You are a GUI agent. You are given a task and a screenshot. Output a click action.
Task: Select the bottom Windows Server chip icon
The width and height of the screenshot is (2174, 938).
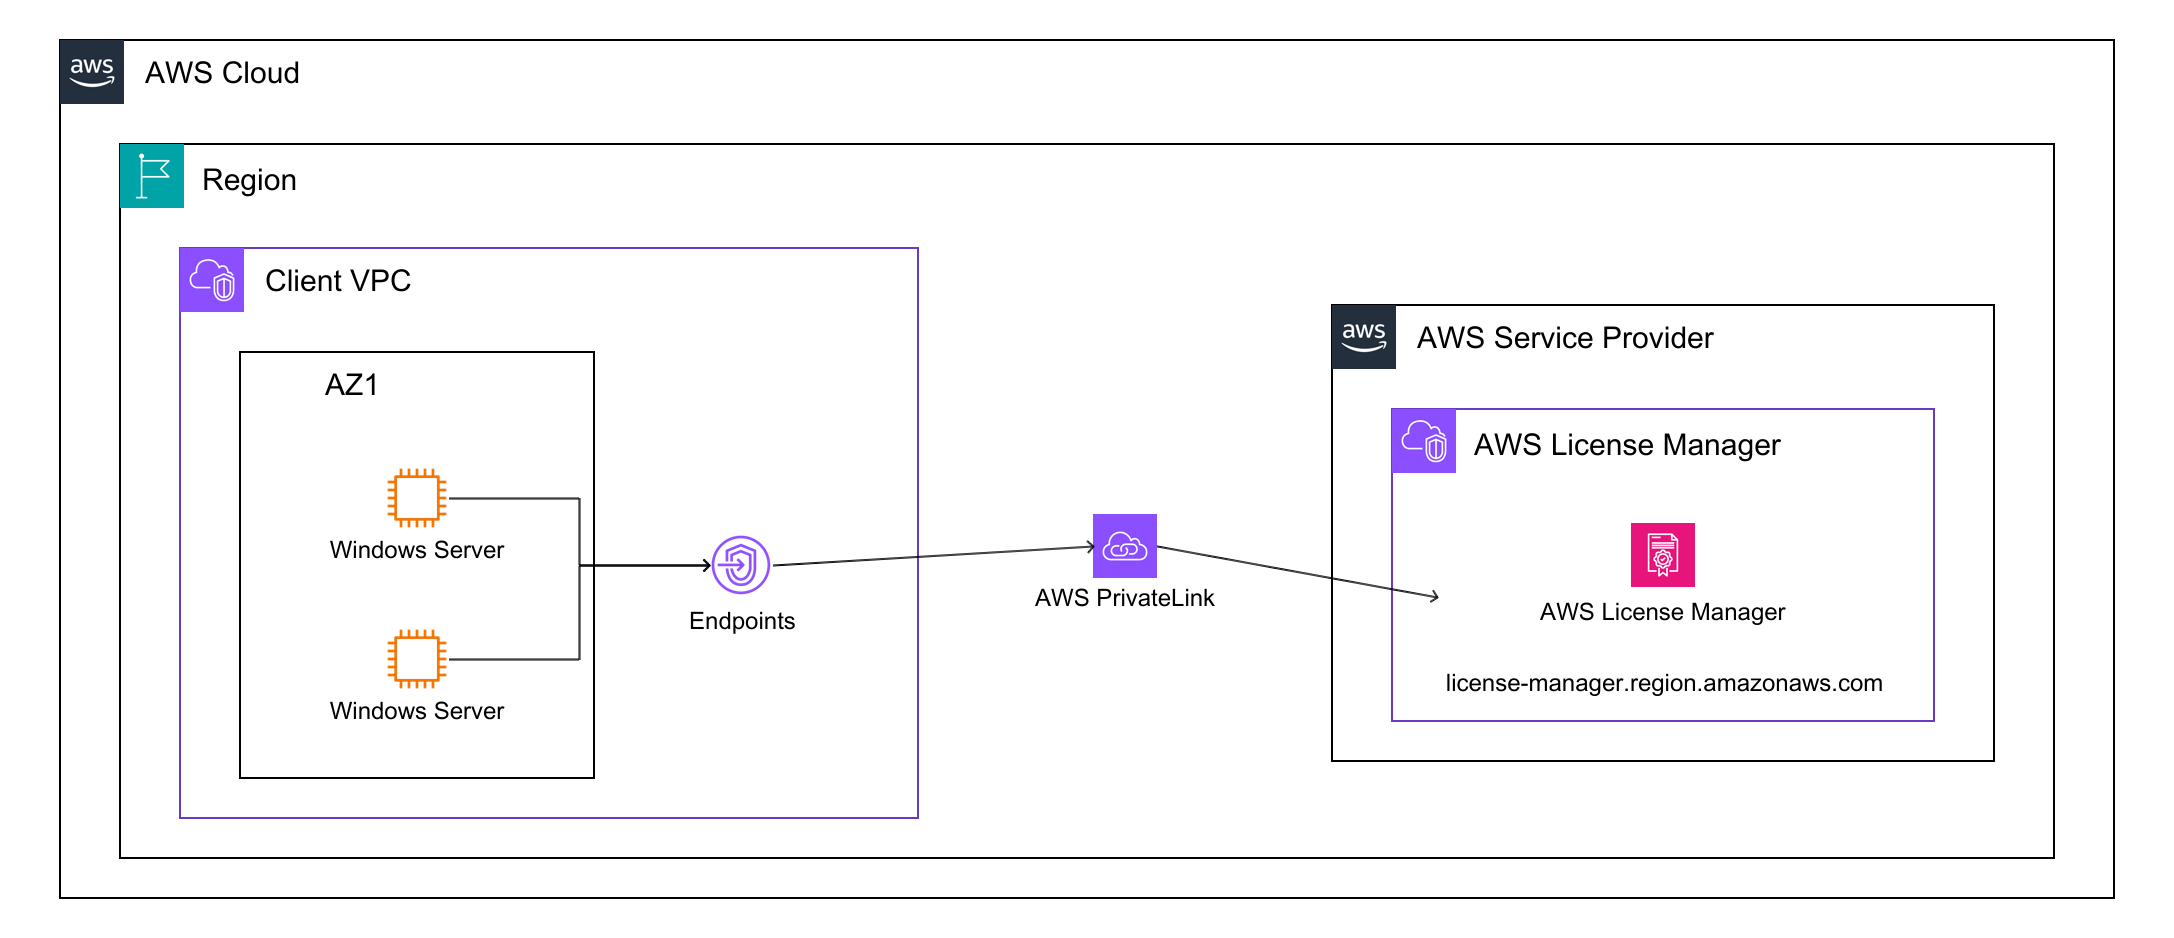(x=415, y=658)
